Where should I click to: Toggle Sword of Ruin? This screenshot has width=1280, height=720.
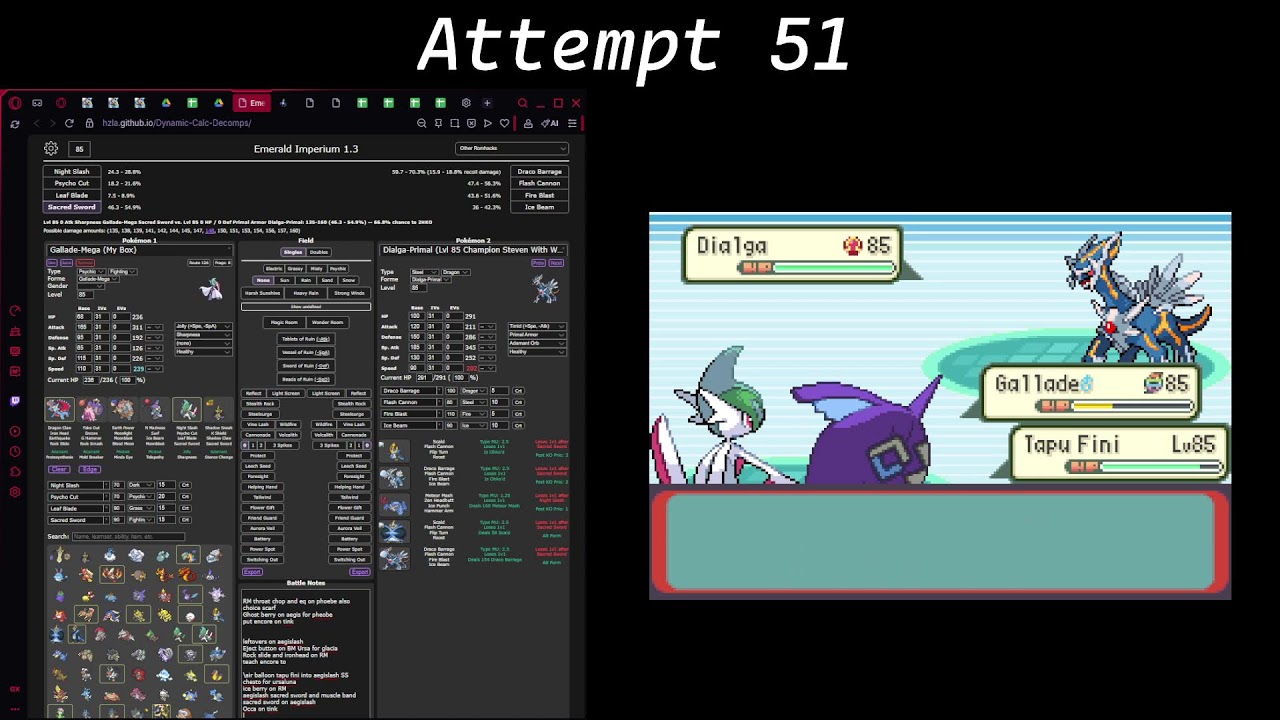click(x=306, y=366)
